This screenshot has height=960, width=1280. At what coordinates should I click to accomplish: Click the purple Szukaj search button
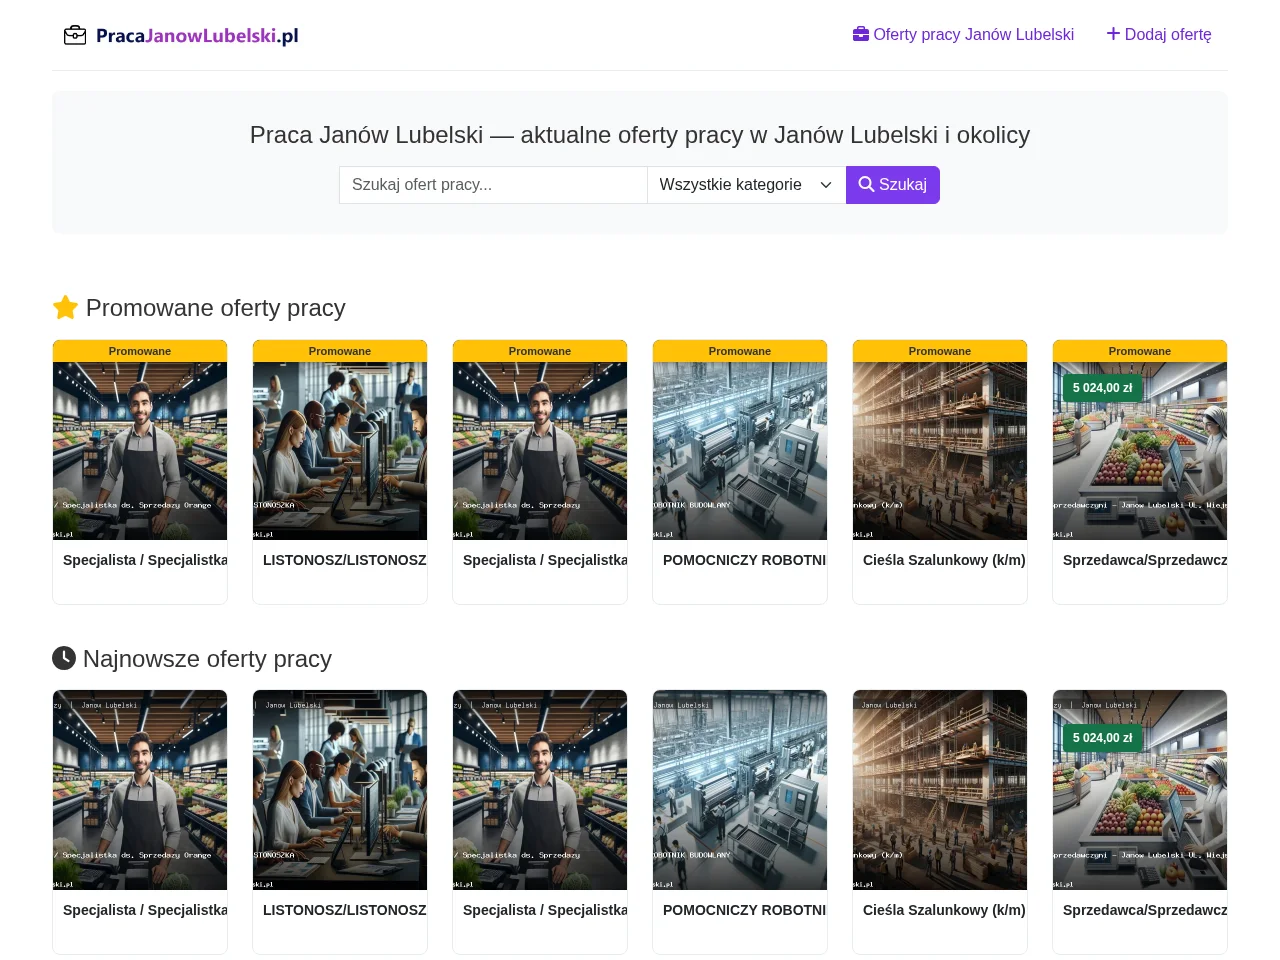coord(893,185)
